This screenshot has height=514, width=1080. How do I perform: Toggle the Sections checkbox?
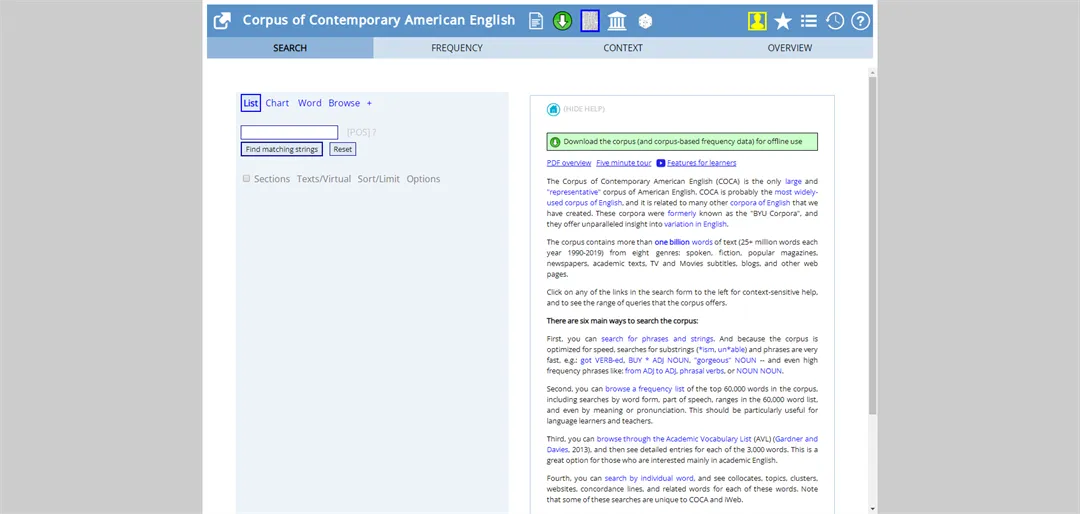click(247, 178)
